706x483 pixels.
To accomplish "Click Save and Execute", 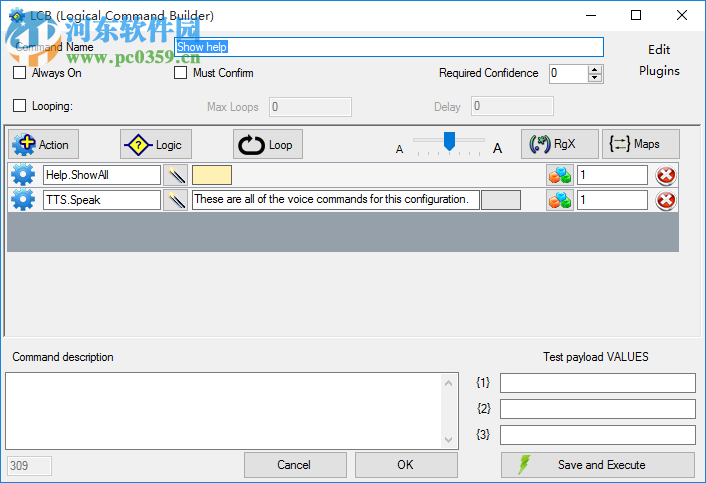I will [597, 465].
